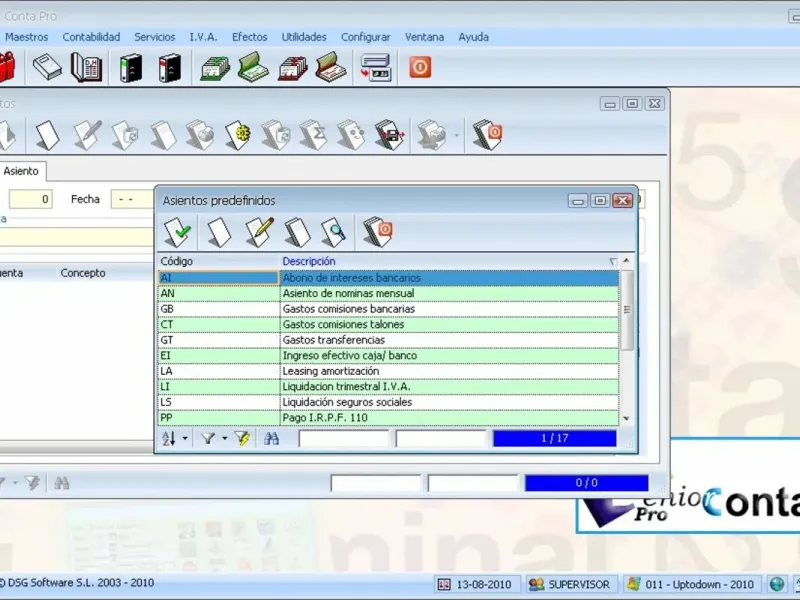
Task: Open the I.V.A. menu
Action: pyautogui.click(x=203, y=37)
